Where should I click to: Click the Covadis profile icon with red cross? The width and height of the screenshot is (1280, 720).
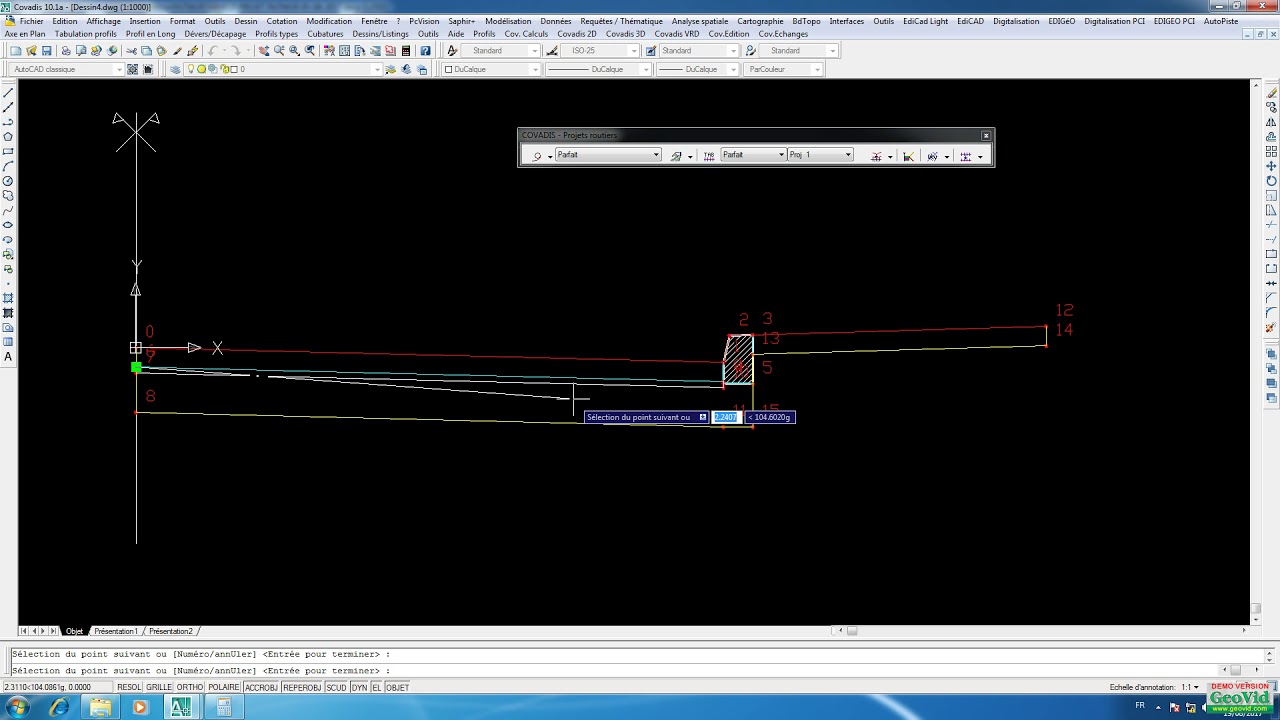[x=876, y=156]
